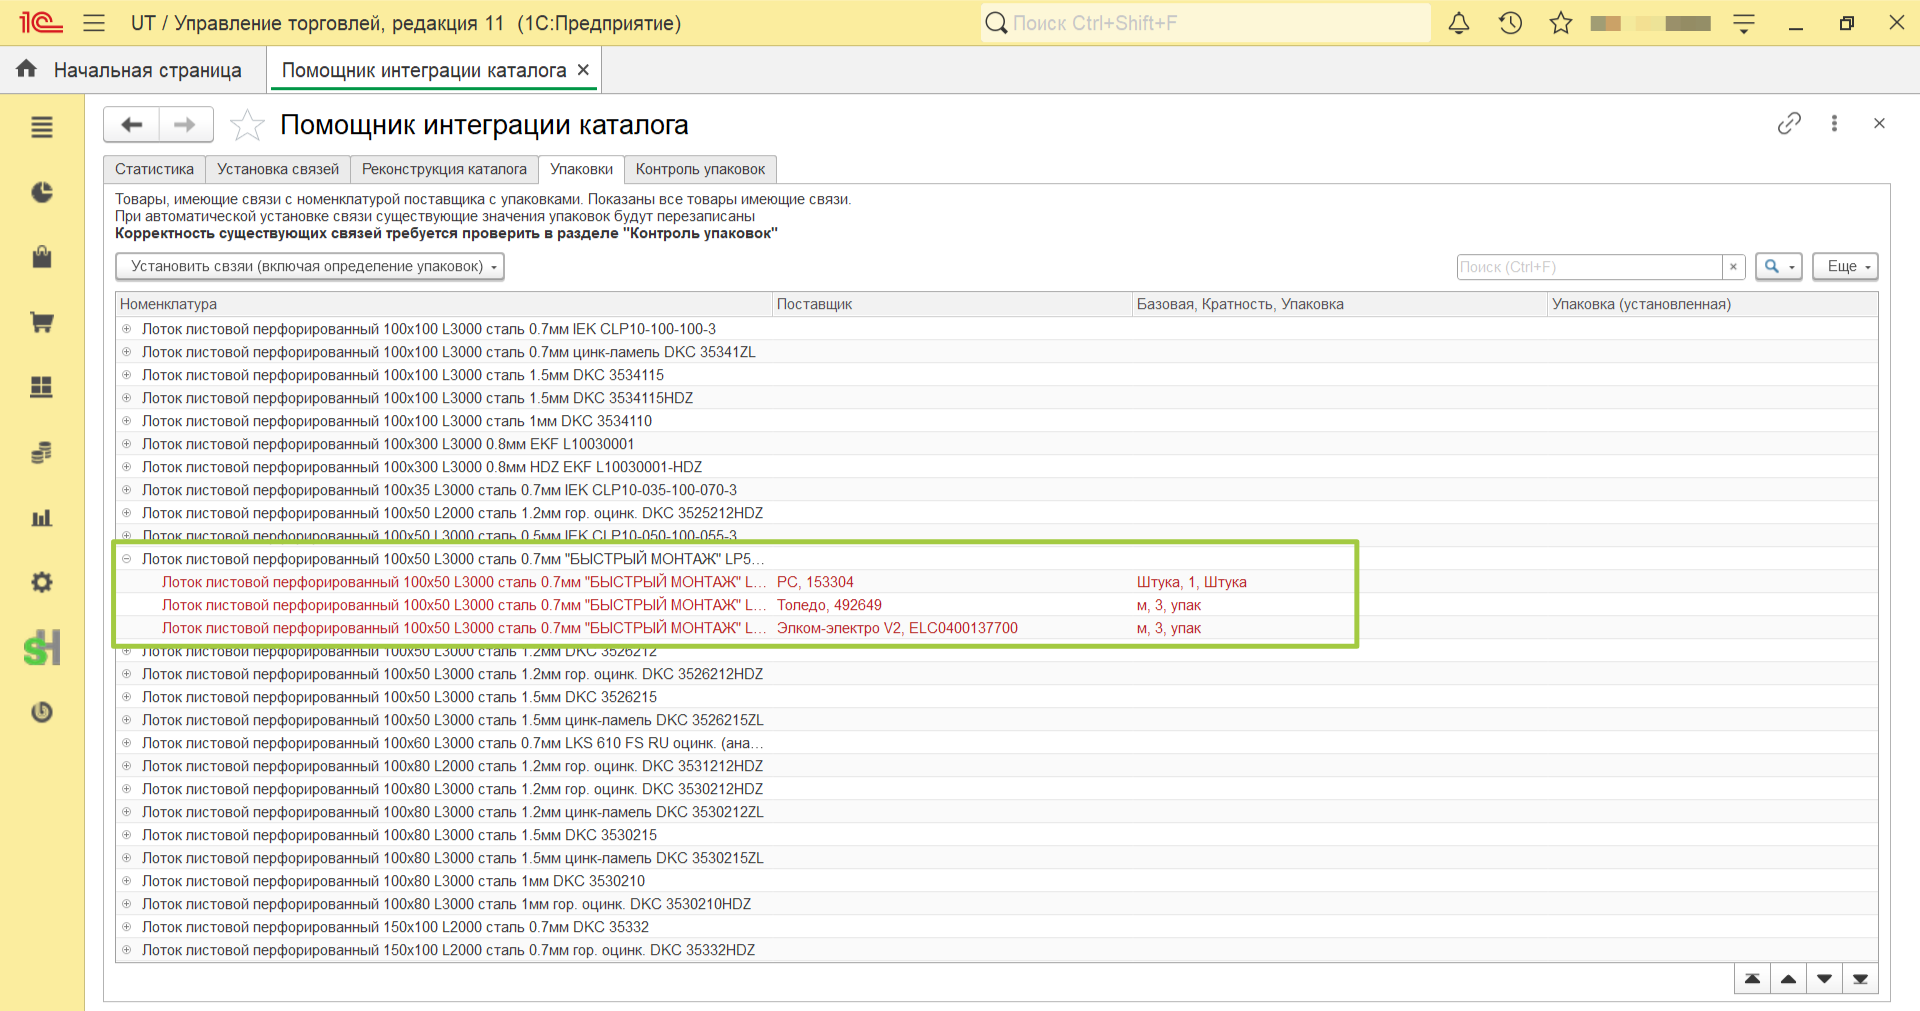This screenshot has width=1920, height=1011.
Task: Switch to the "Статистика" tab
Action: pyautogui.click(x=154, y=169)
